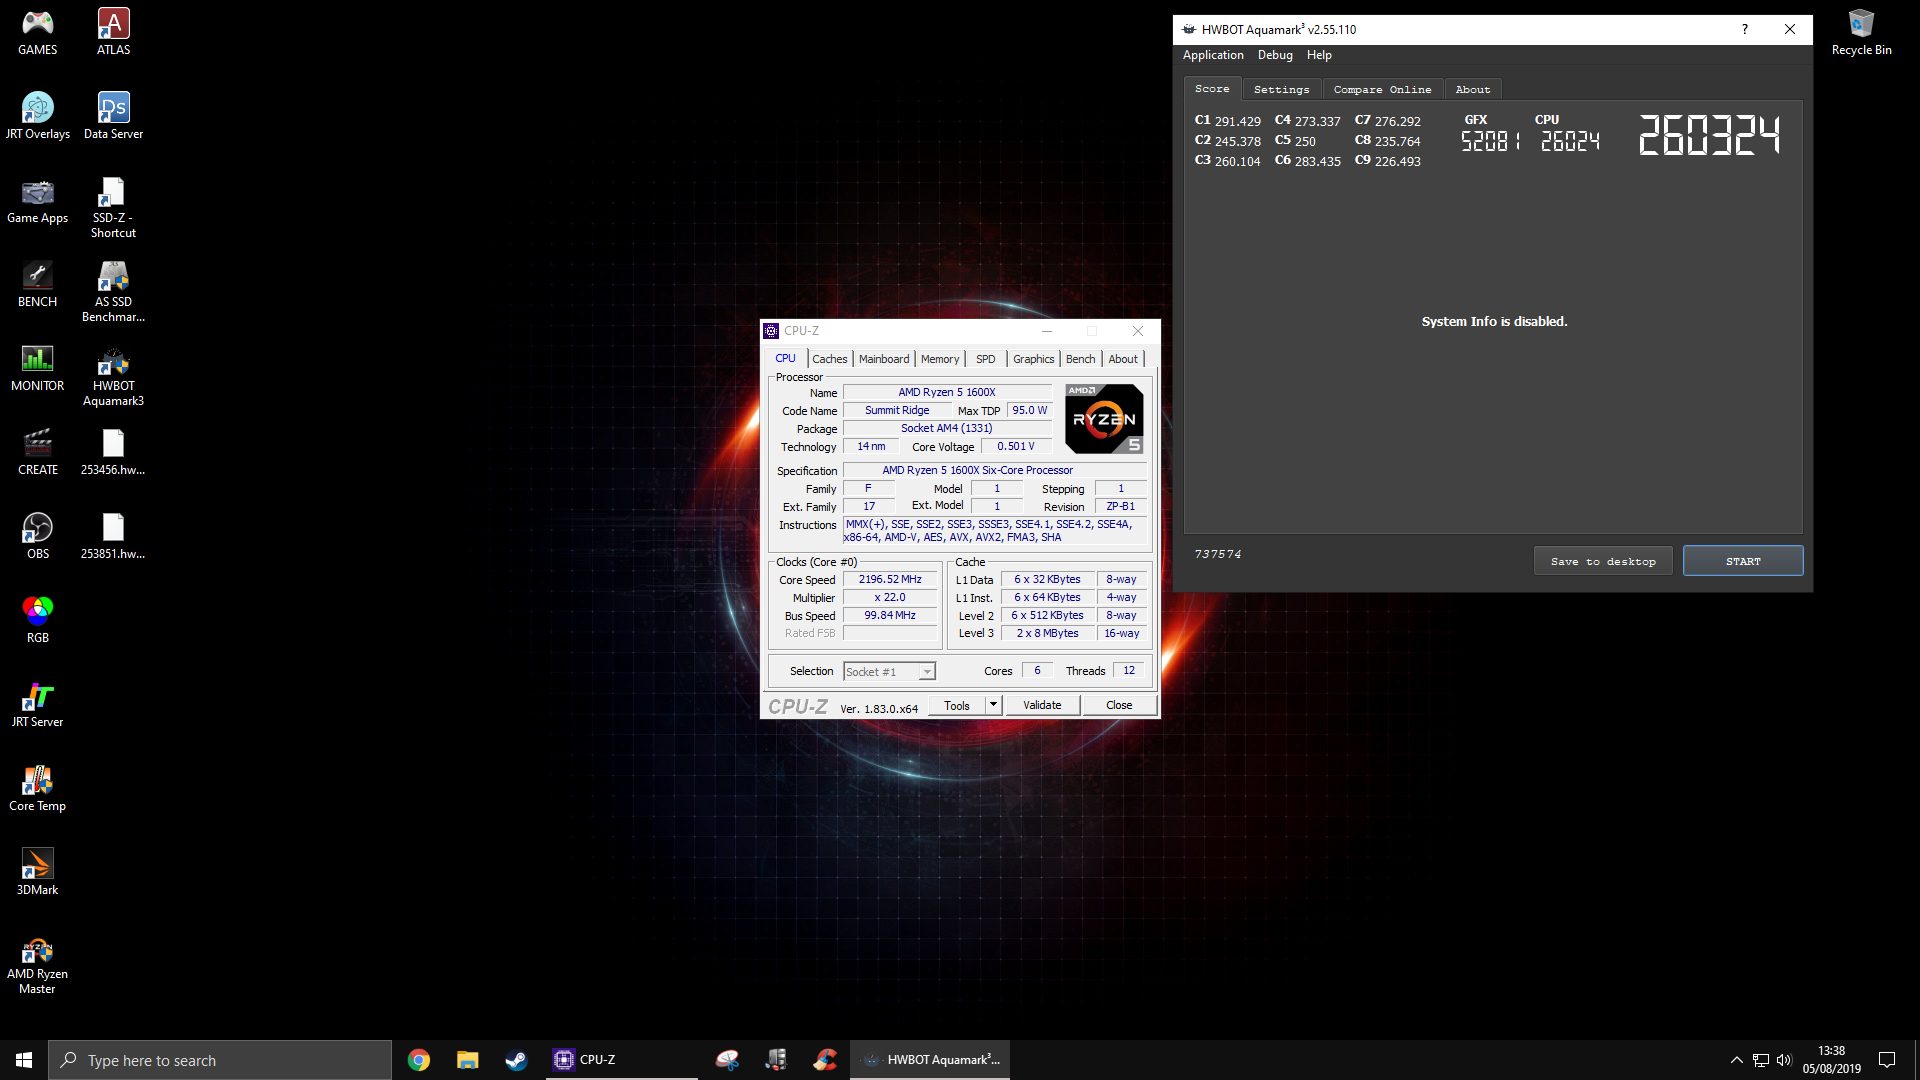This screenshot has height=1080, width=1920.
Task: Open the SPD tab in CPU-Z
Action: pyautogui.click(x=986, y=359)
